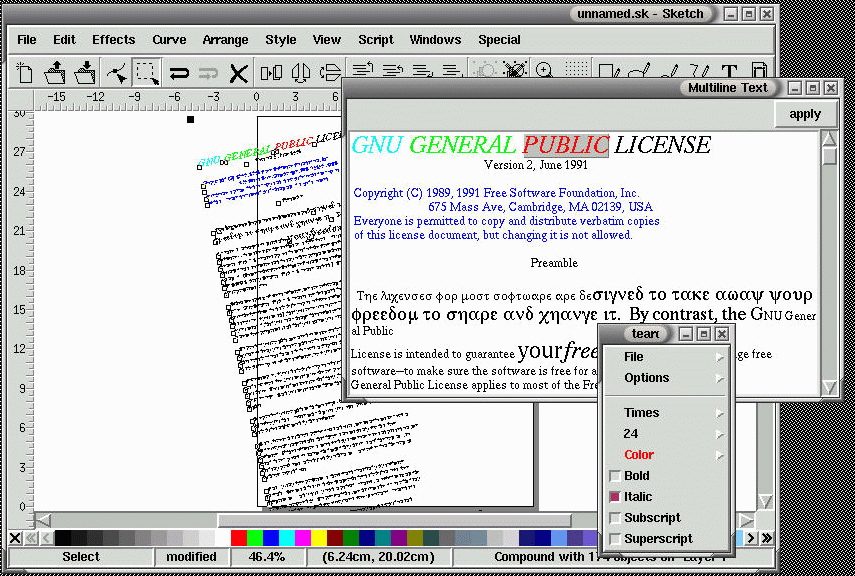Click the Preamble heading in text editor

[554, 263]
